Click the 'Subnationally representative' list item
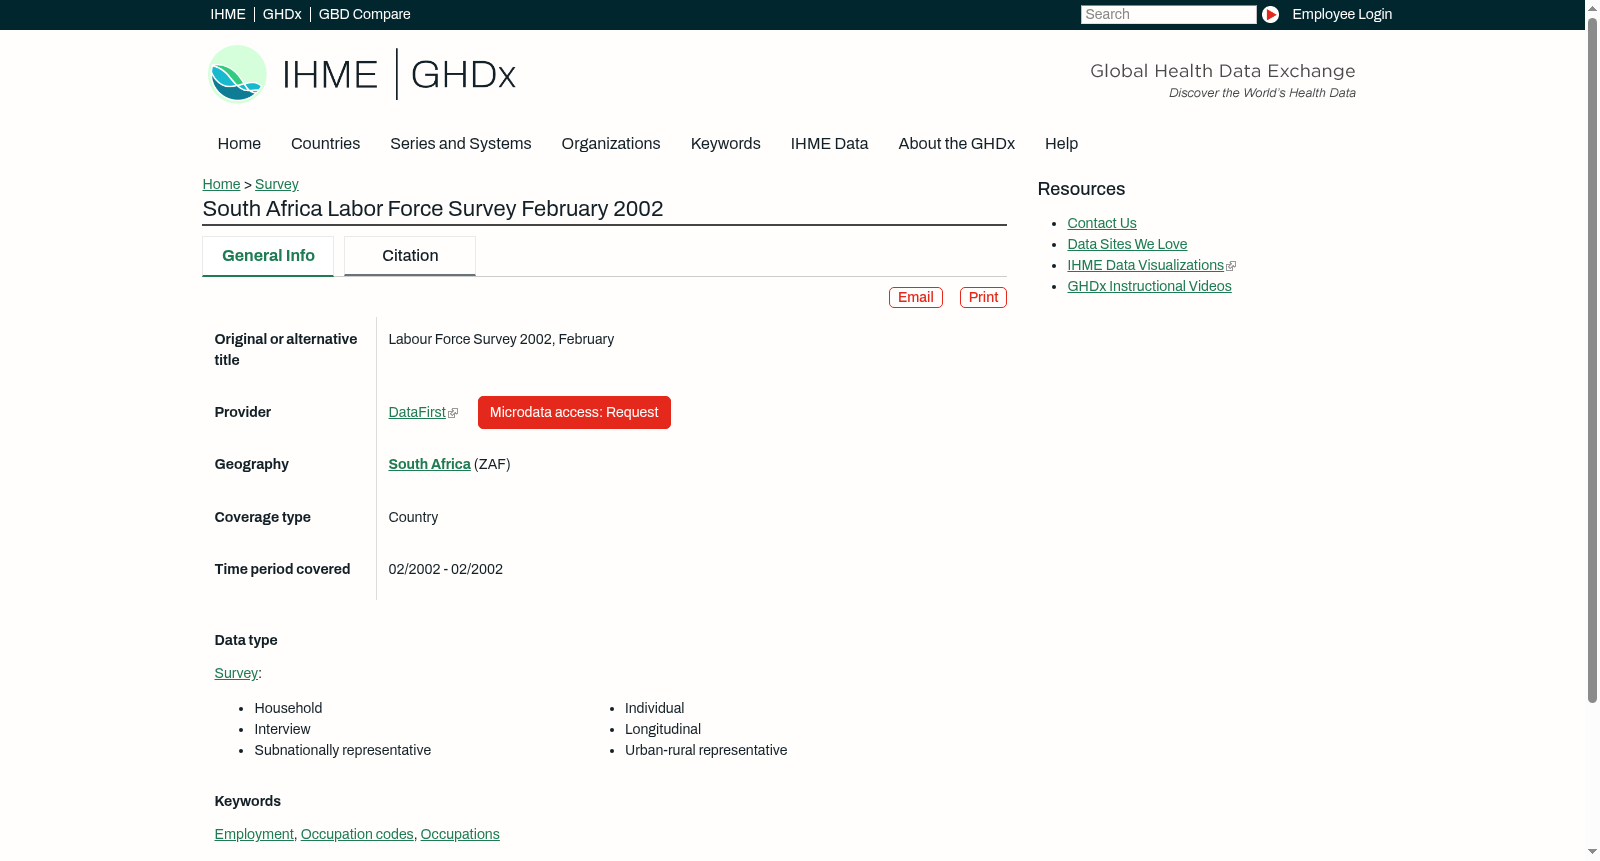 (x=343, y=751)
